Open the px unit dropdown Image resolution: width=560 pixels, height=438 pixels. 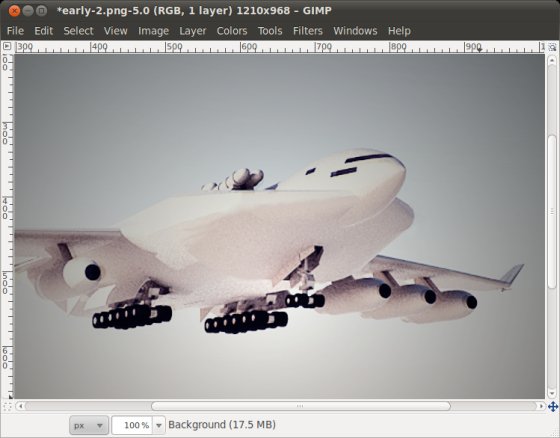[89, 425]
